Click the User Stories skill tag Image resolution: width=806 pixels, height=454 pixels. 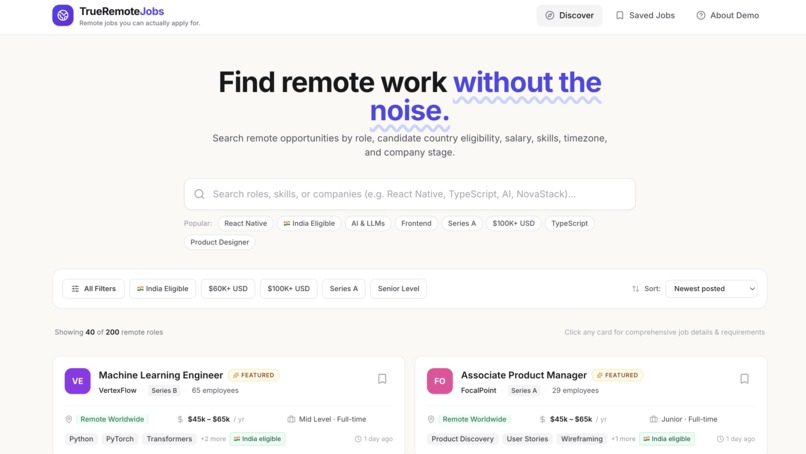coord(527,439)
